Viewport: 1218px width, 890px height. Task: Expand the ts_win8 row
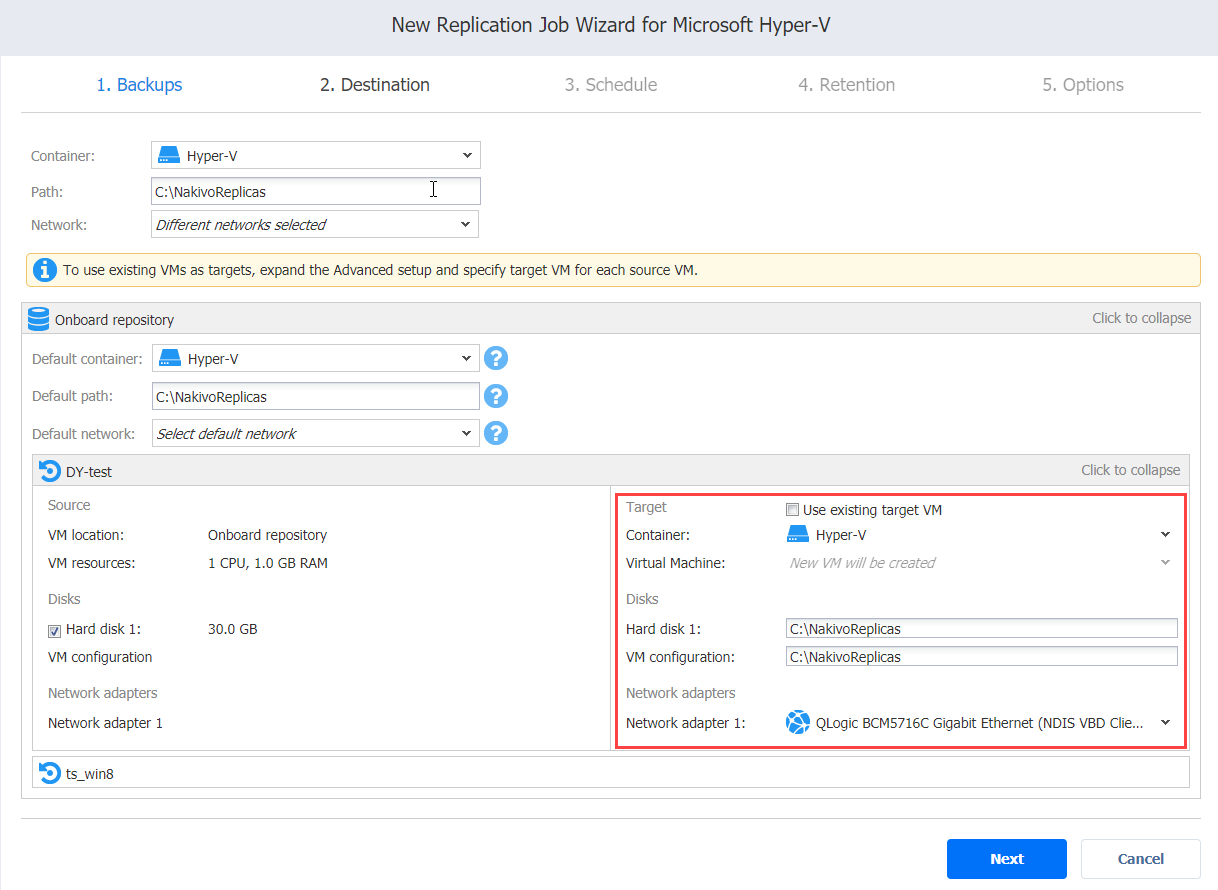click(610, 773)
